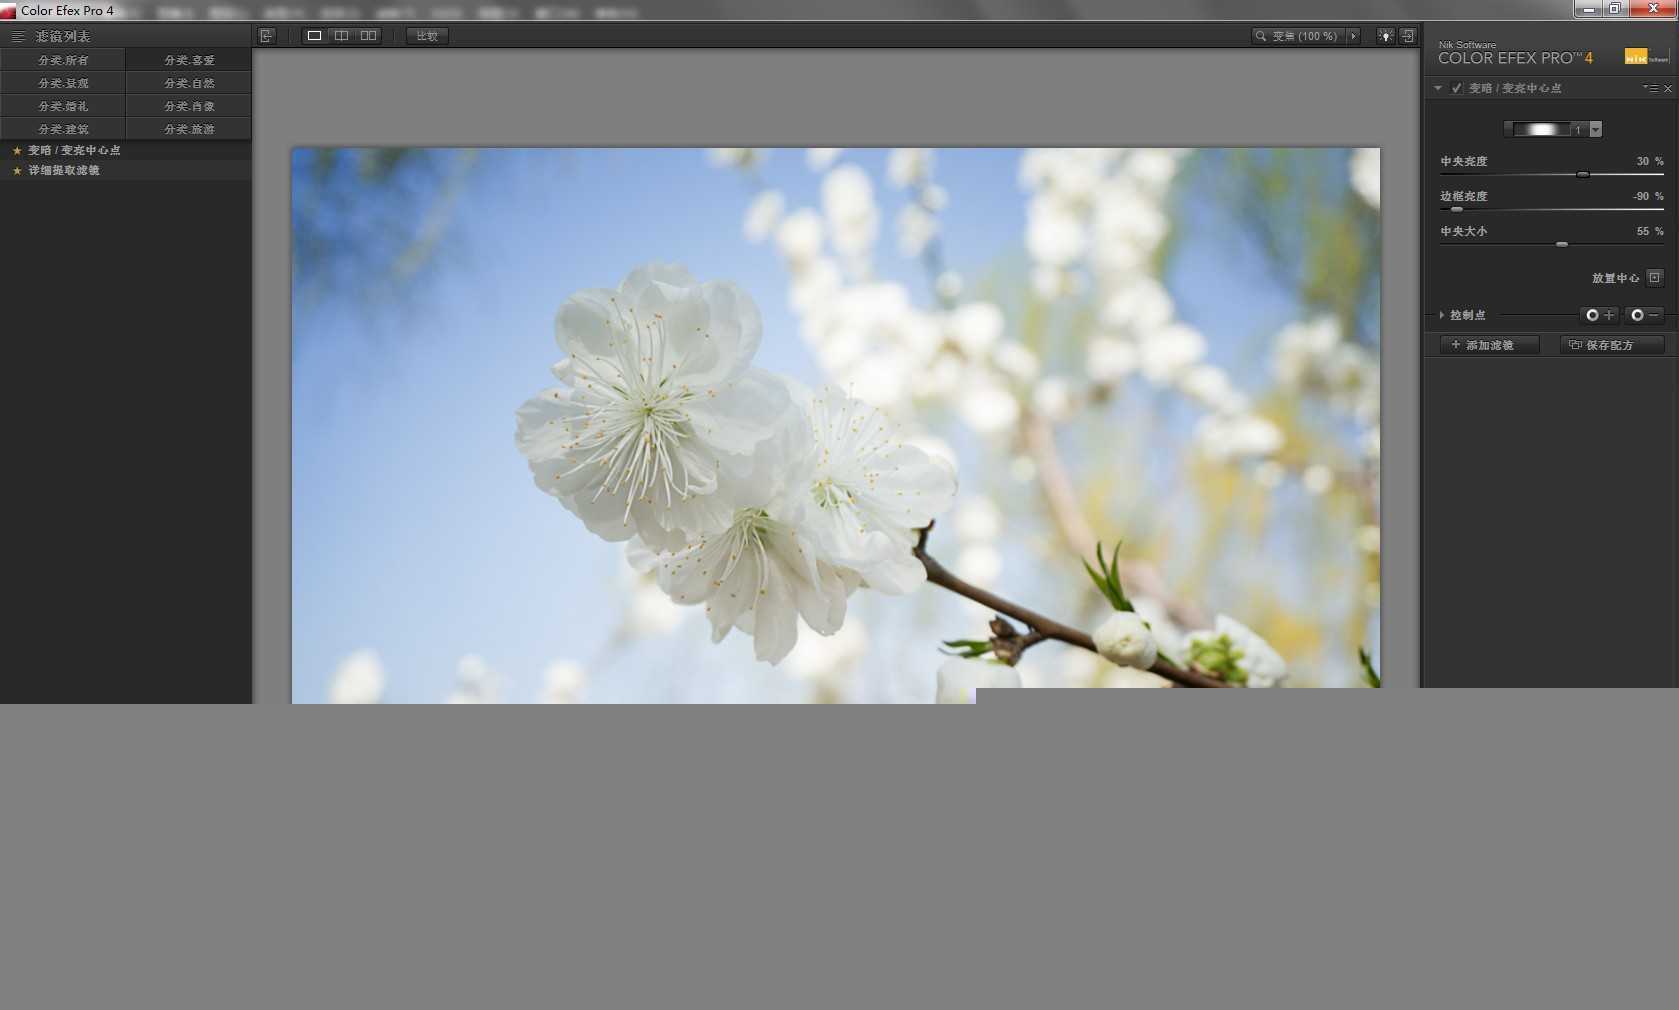Select the 分类.旅游 category tab
The height and width of the screenshot is (1010, 1679).
pyautogui.click(x=189, y=129)
